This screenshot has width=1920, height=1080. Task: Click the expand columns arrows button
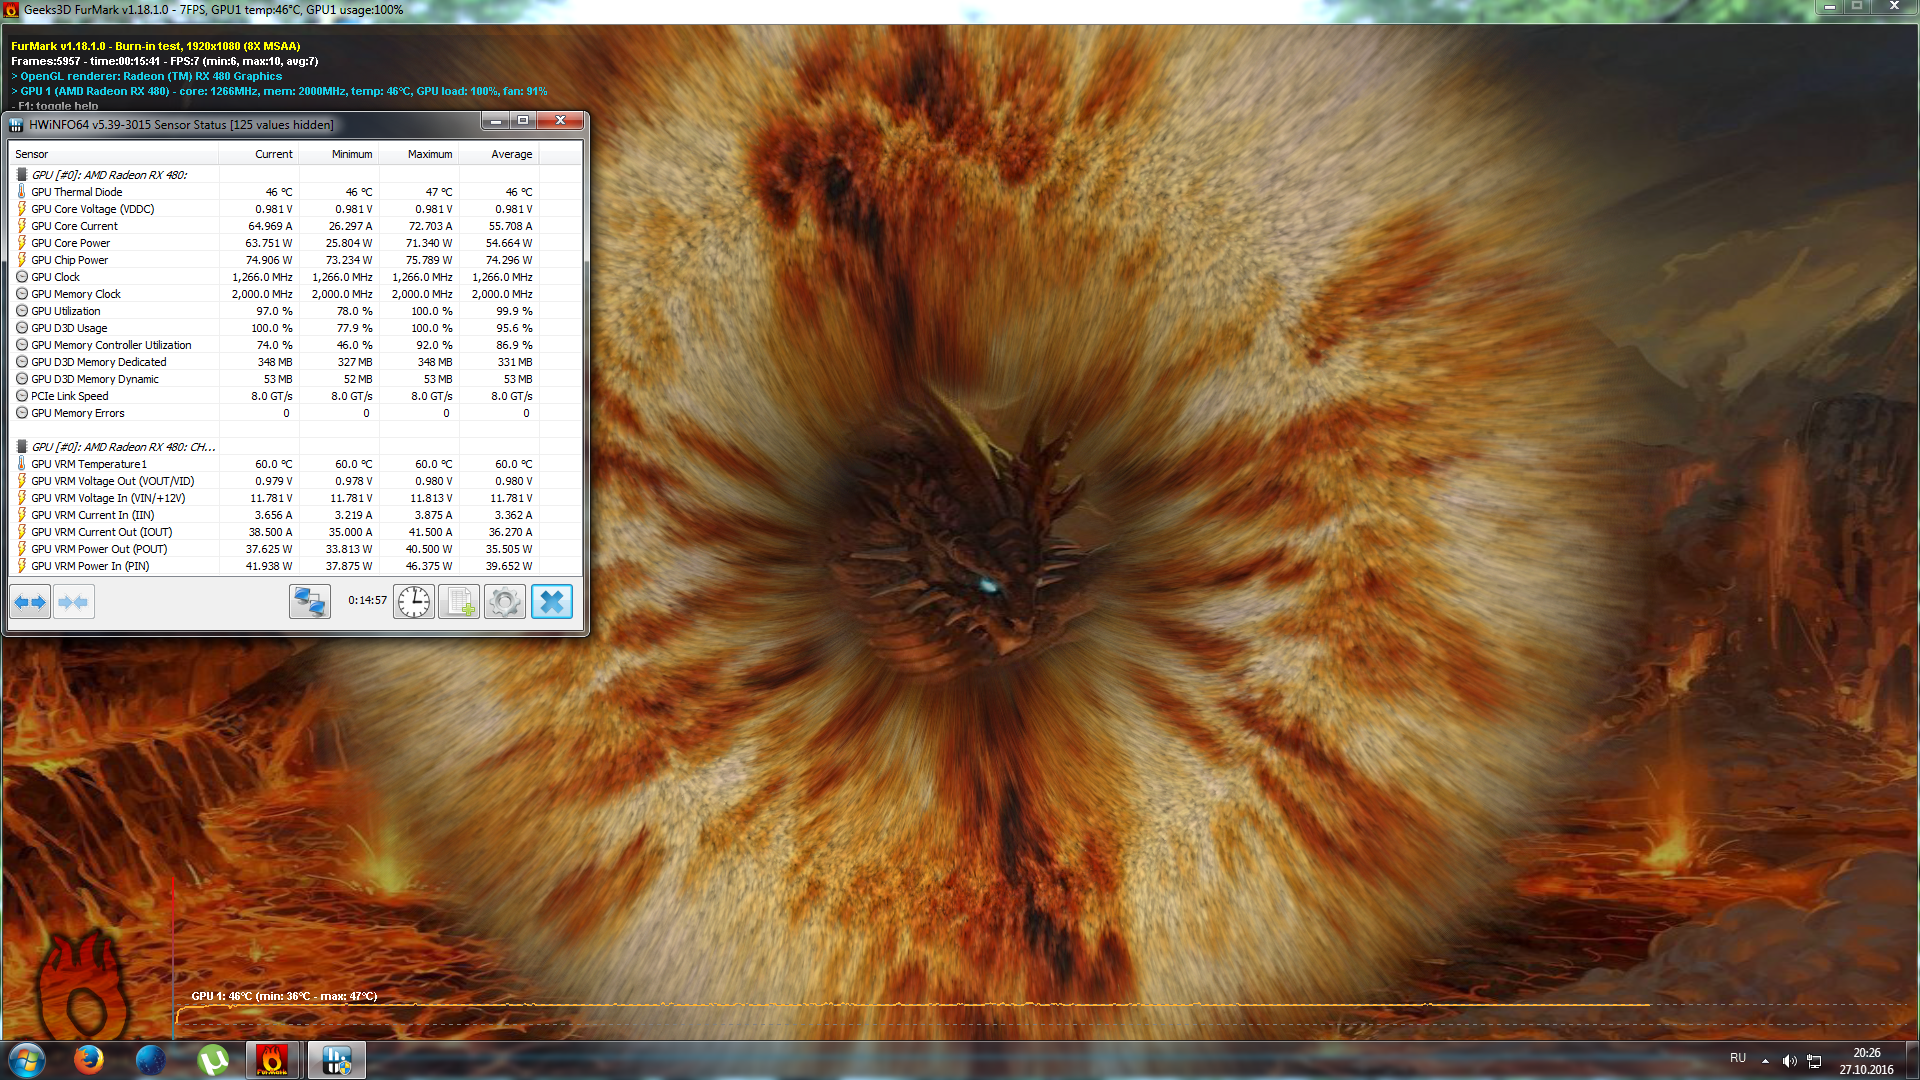pos(30,602)
